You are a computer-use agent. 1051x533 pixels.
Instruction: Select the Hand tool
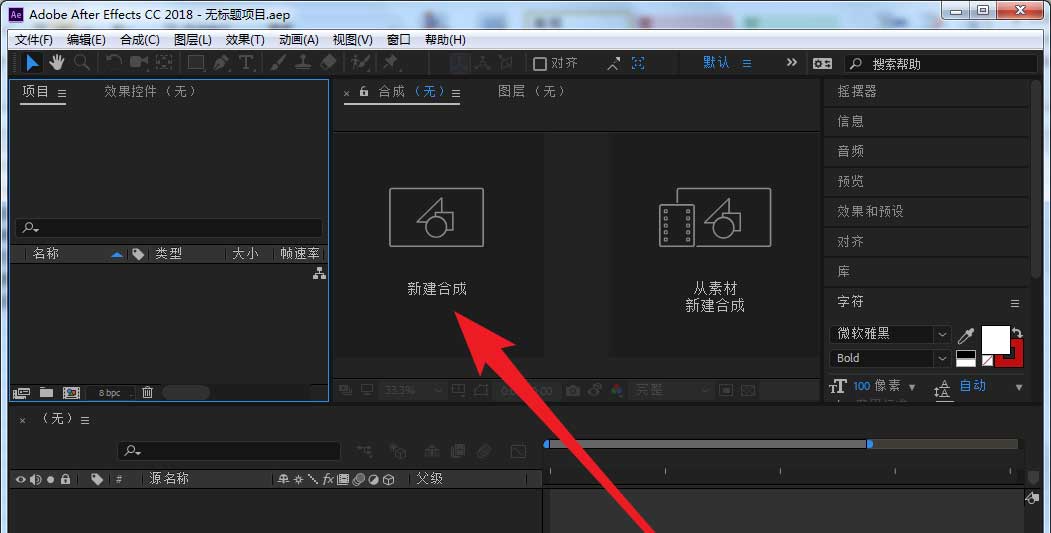pos(56,63)
